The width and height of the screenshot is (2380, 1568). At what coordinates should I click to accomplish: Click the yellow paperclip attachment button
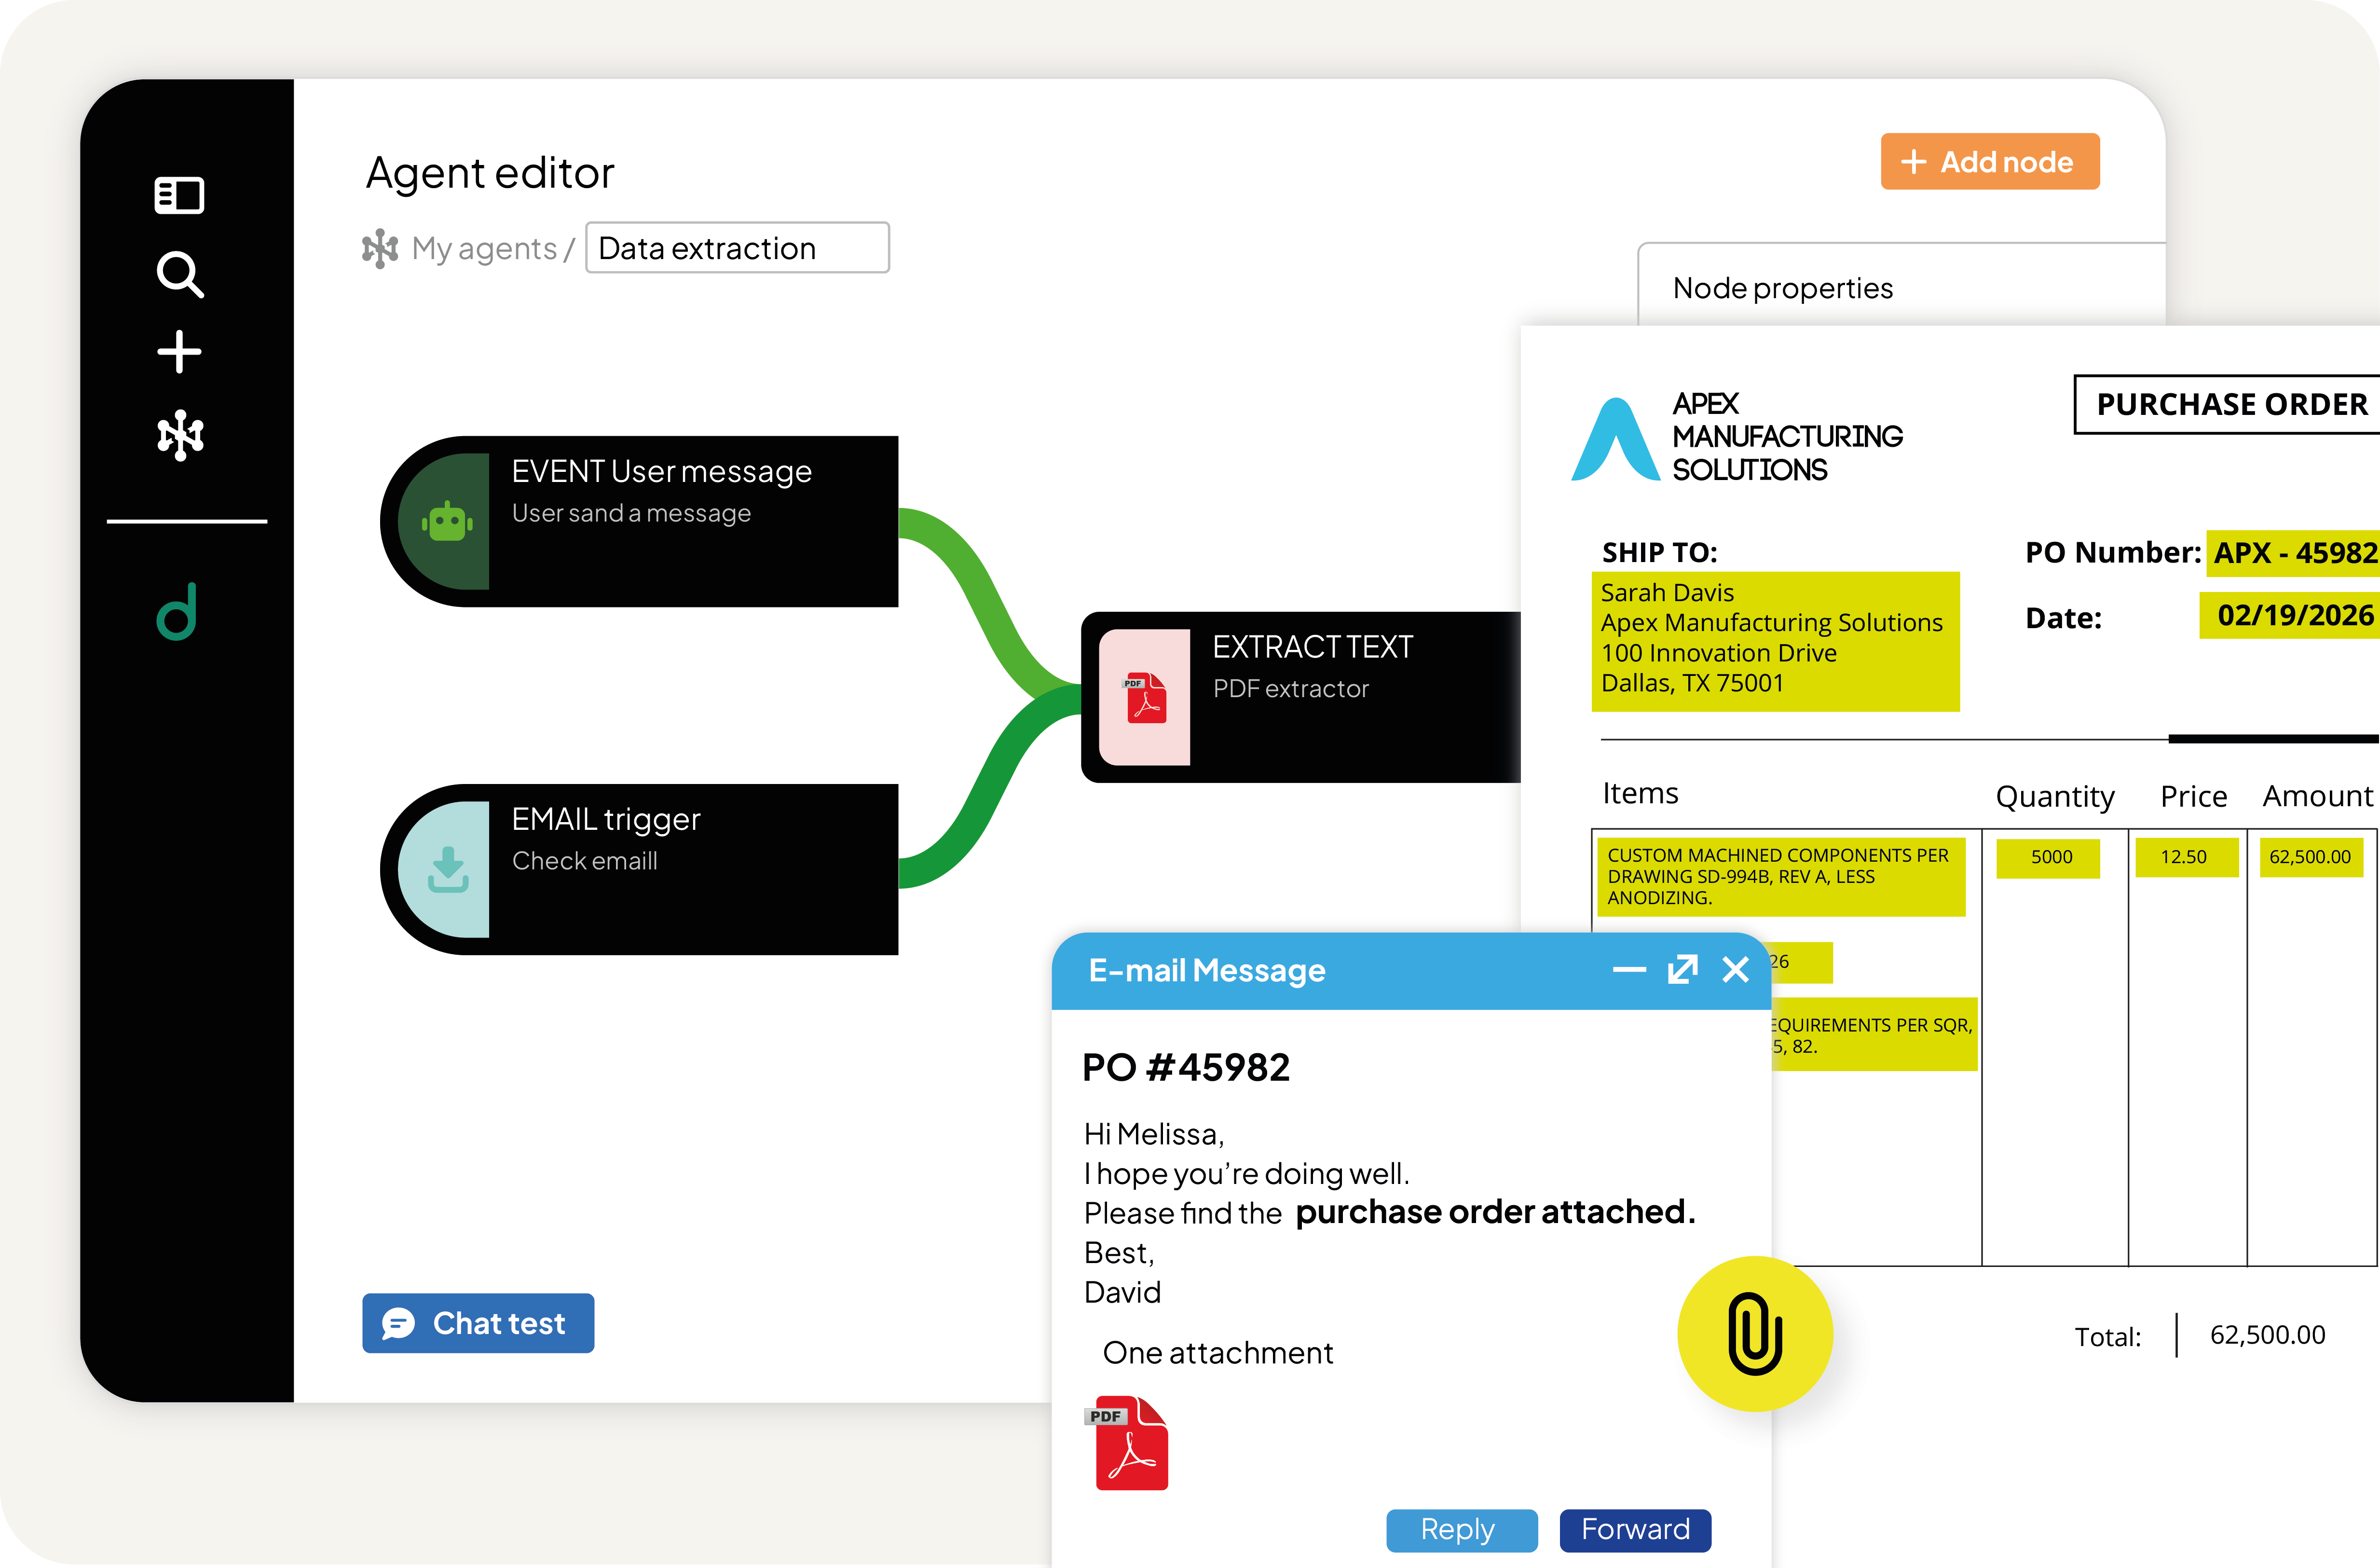click(1755, 1334)
